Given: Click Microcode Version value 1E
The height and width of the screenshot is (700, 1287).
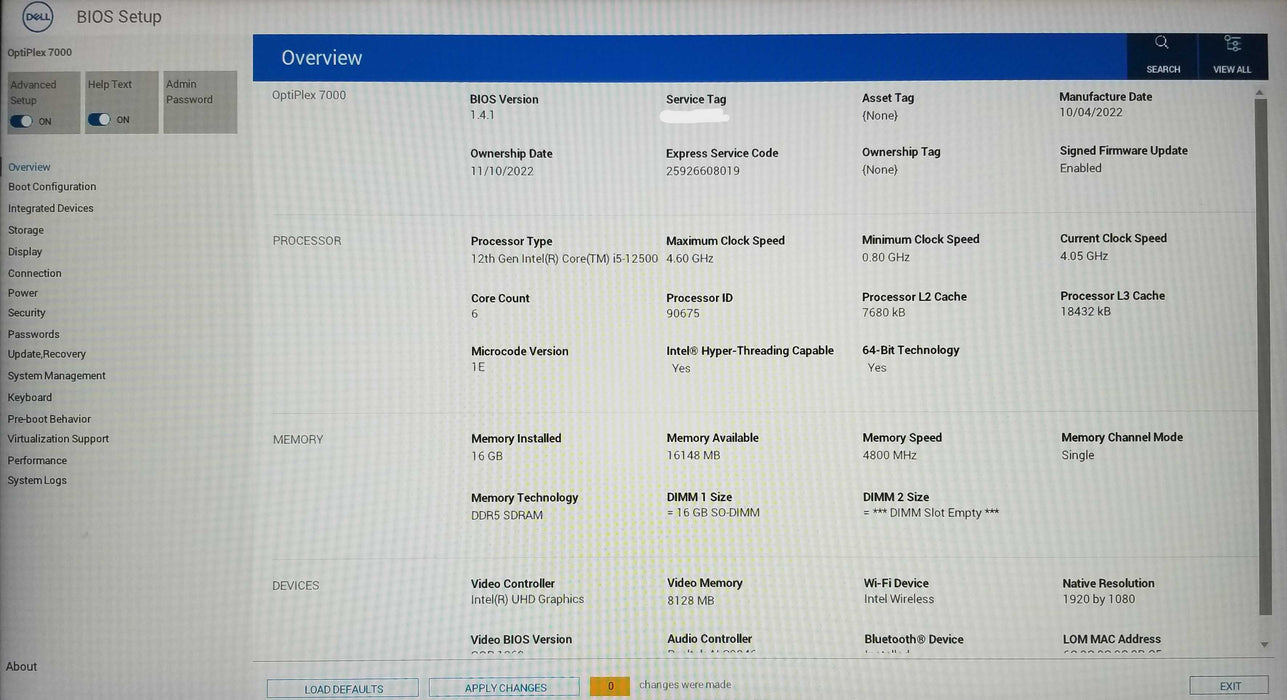Looking at the screenshot, I should tap(477, 367).
